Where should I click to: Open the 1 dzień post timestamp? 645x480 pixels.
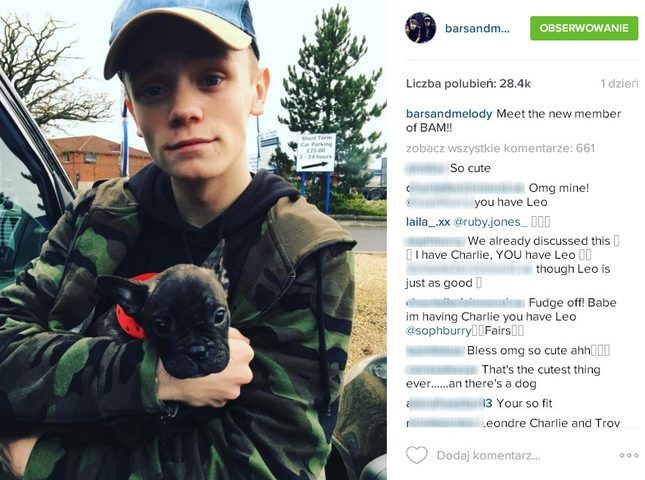pyautogui.click(x=619, y=84)
